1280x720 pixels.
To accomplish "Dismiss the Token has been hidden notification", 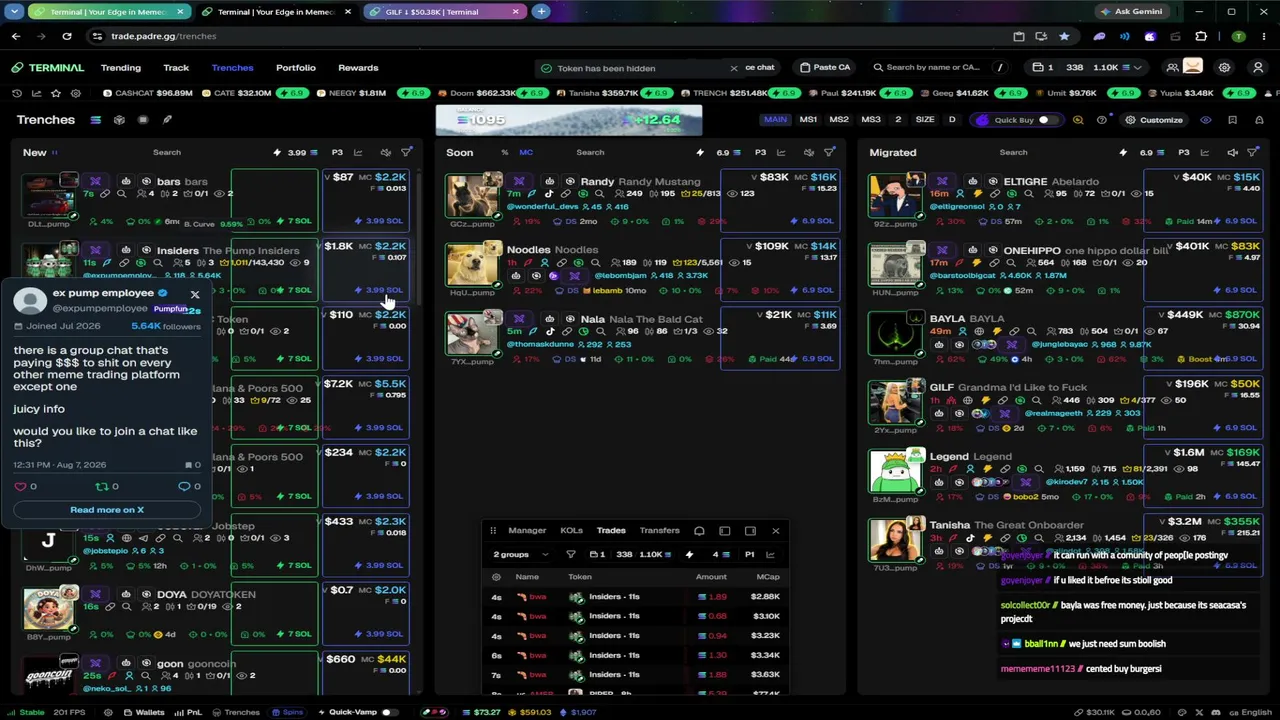I will pyautogui.click(x=733, y=68).
